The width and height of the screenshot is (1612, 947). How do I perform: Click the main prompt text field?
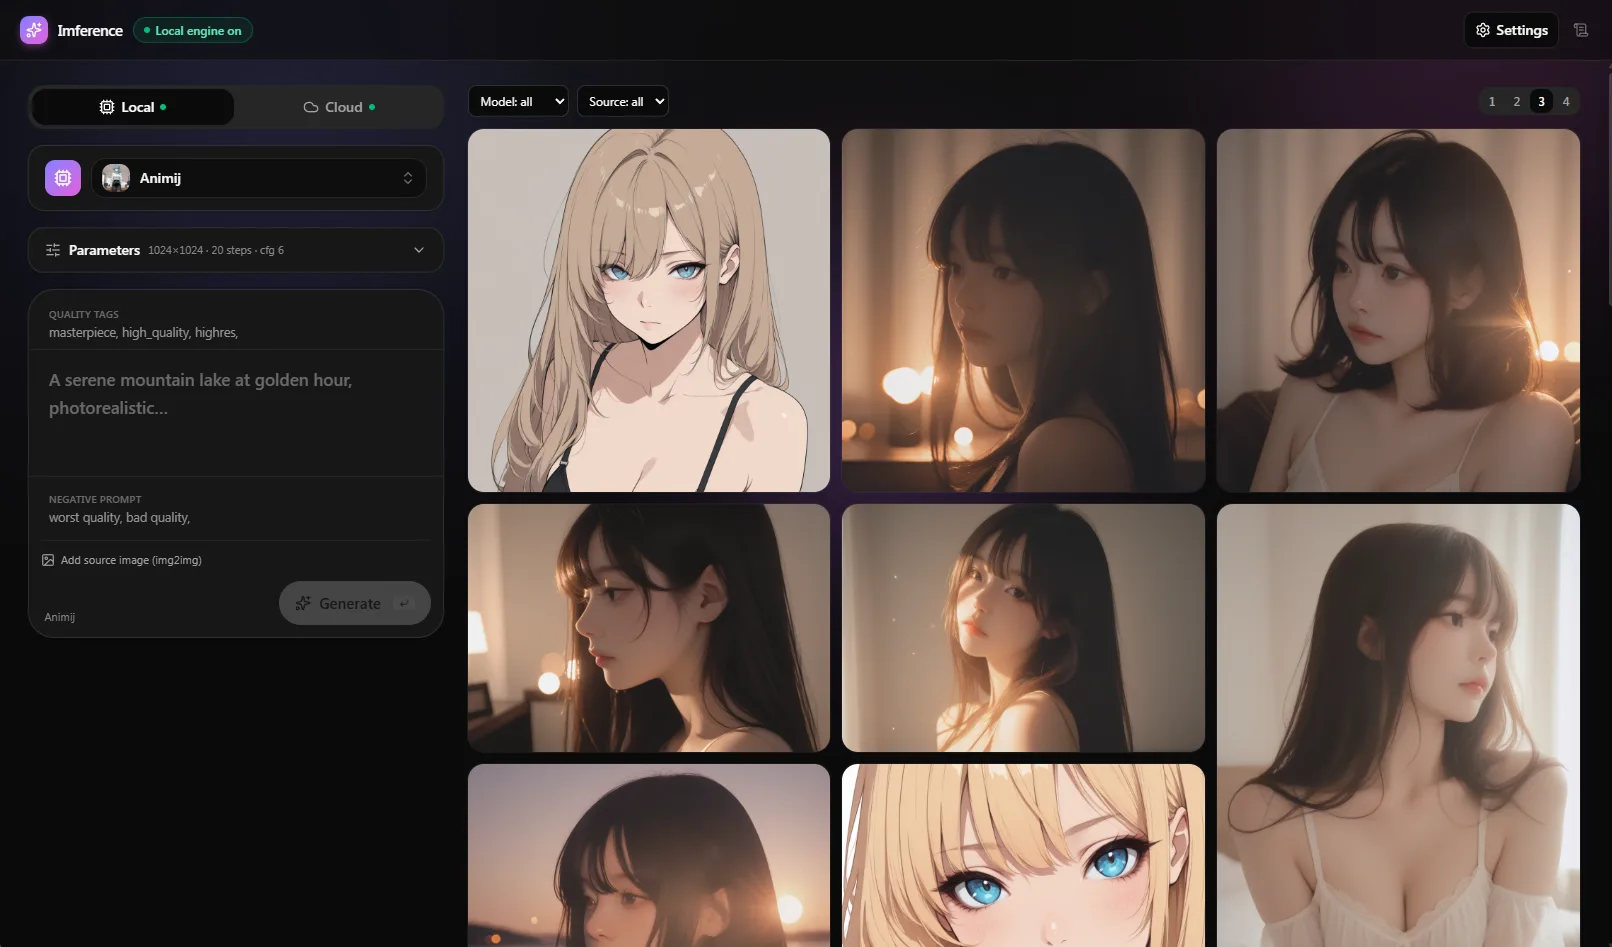(x=236, y=413)
